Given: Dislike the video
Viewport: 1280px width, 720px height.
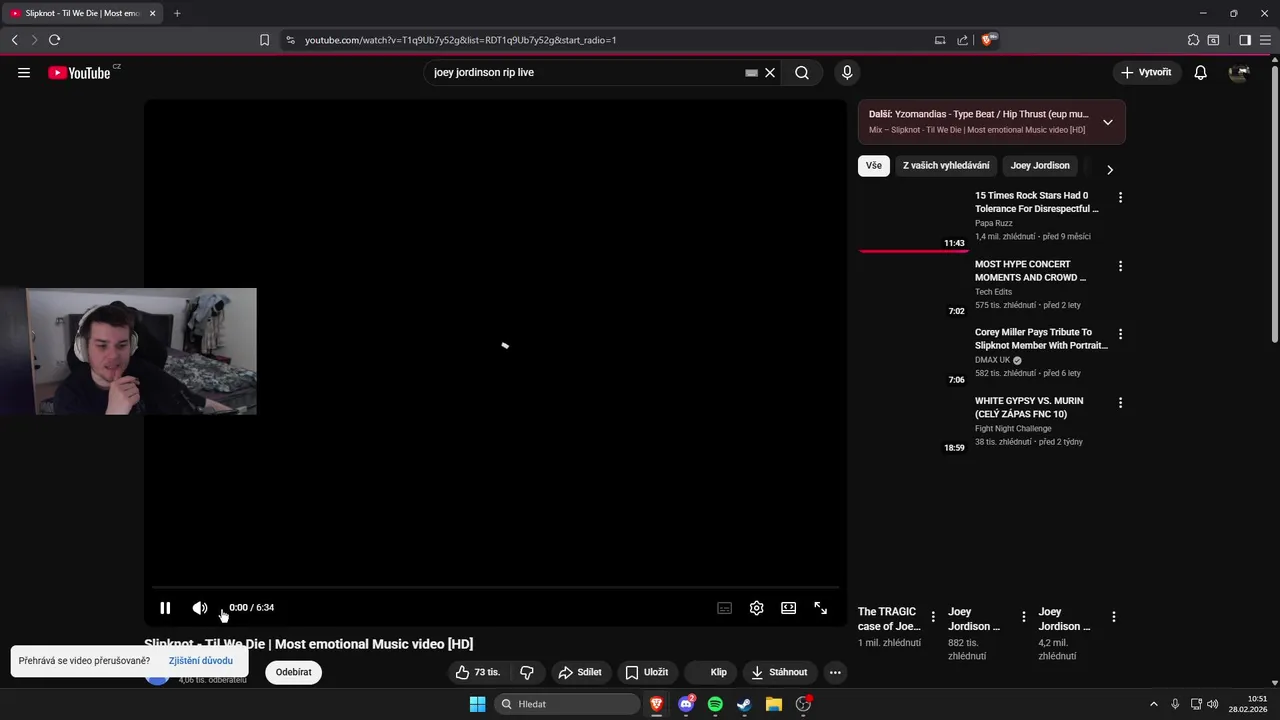Looking at the screenshot, I should point(527,672).
